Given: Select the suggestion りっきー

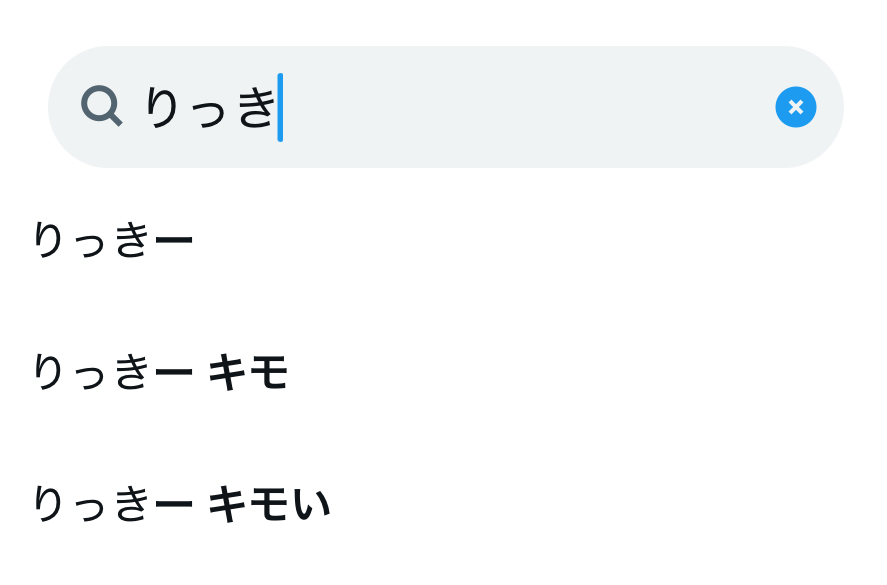Looking at the screenshot, I should point(113,241).
